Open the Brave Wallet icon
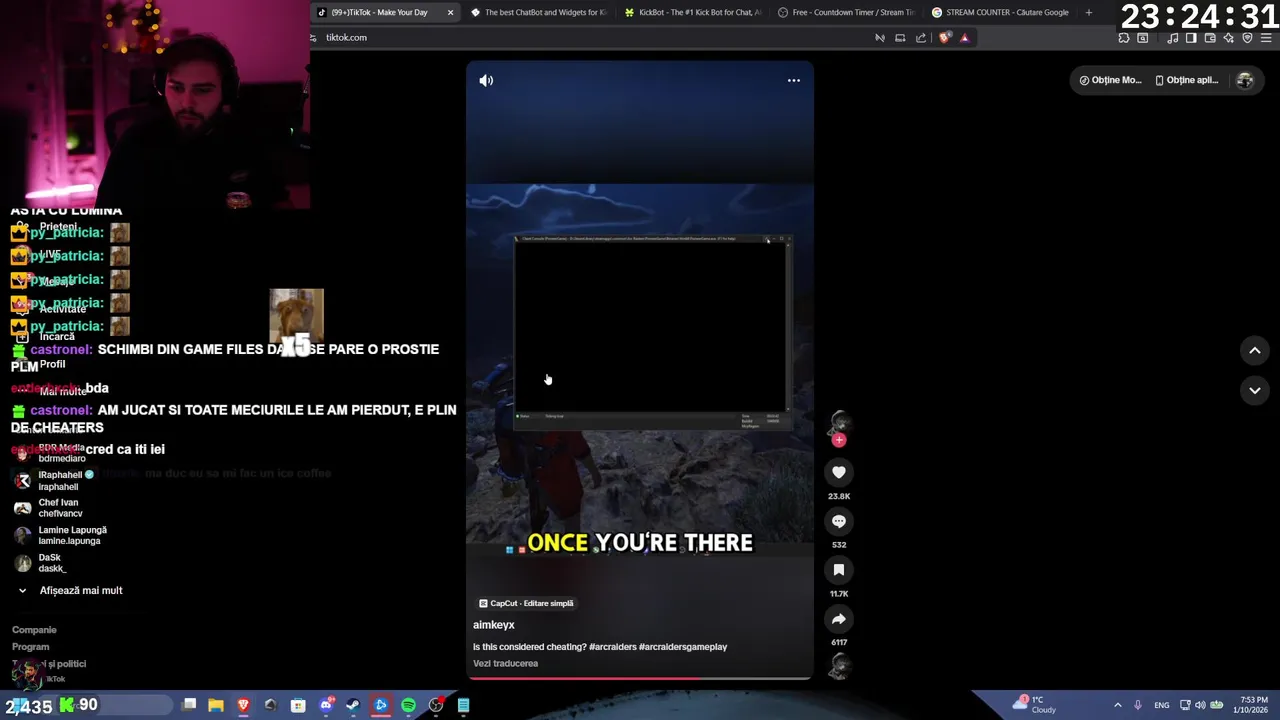The width and height of the screenshot is (1280, 720). [1210, 38]
